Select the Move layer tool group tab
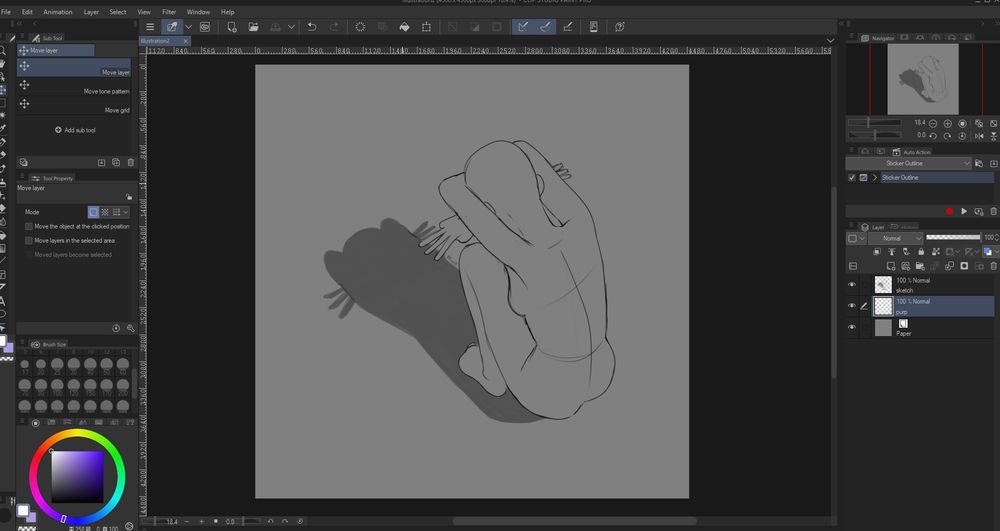 56,50
